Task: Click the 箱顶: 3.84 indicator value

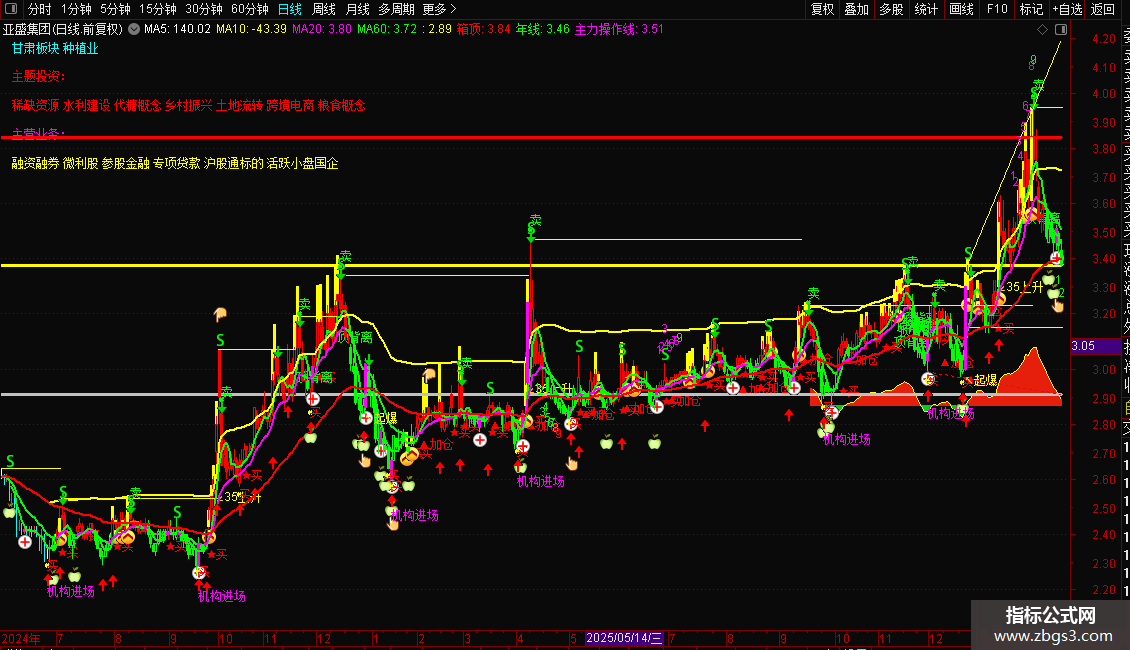Action: [x=484, y=30]
